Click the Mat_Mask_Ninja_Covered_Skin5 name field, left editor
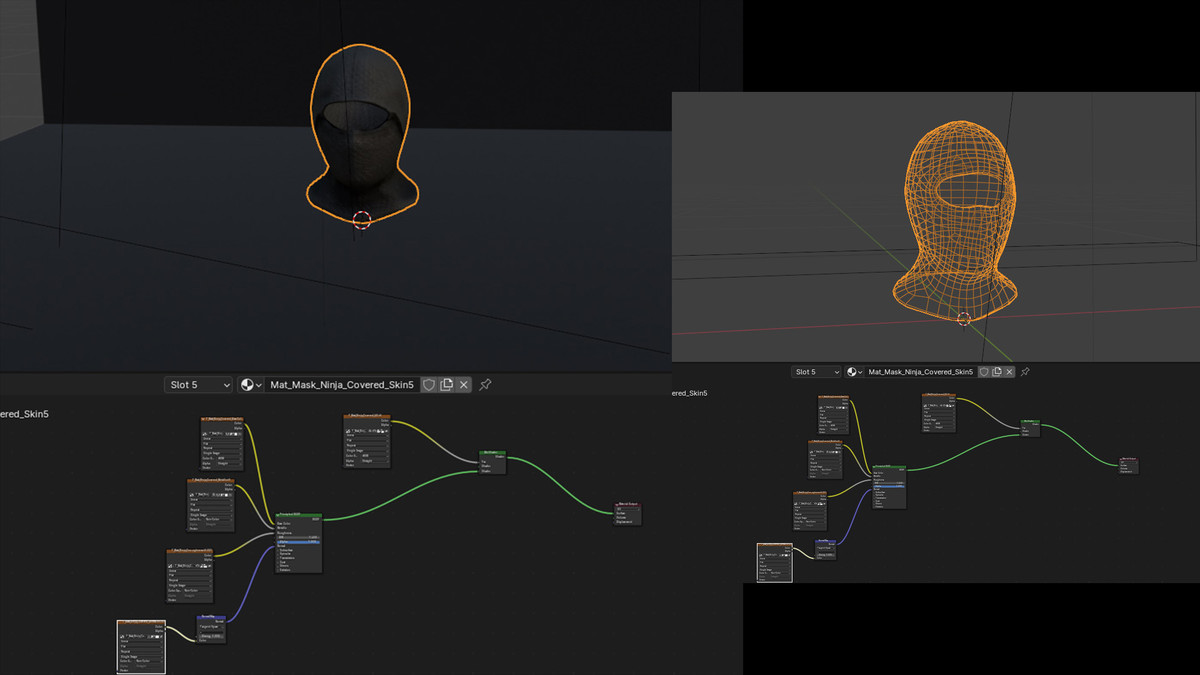The width and height of the screenshot is (1200, 675). (342, 385)
